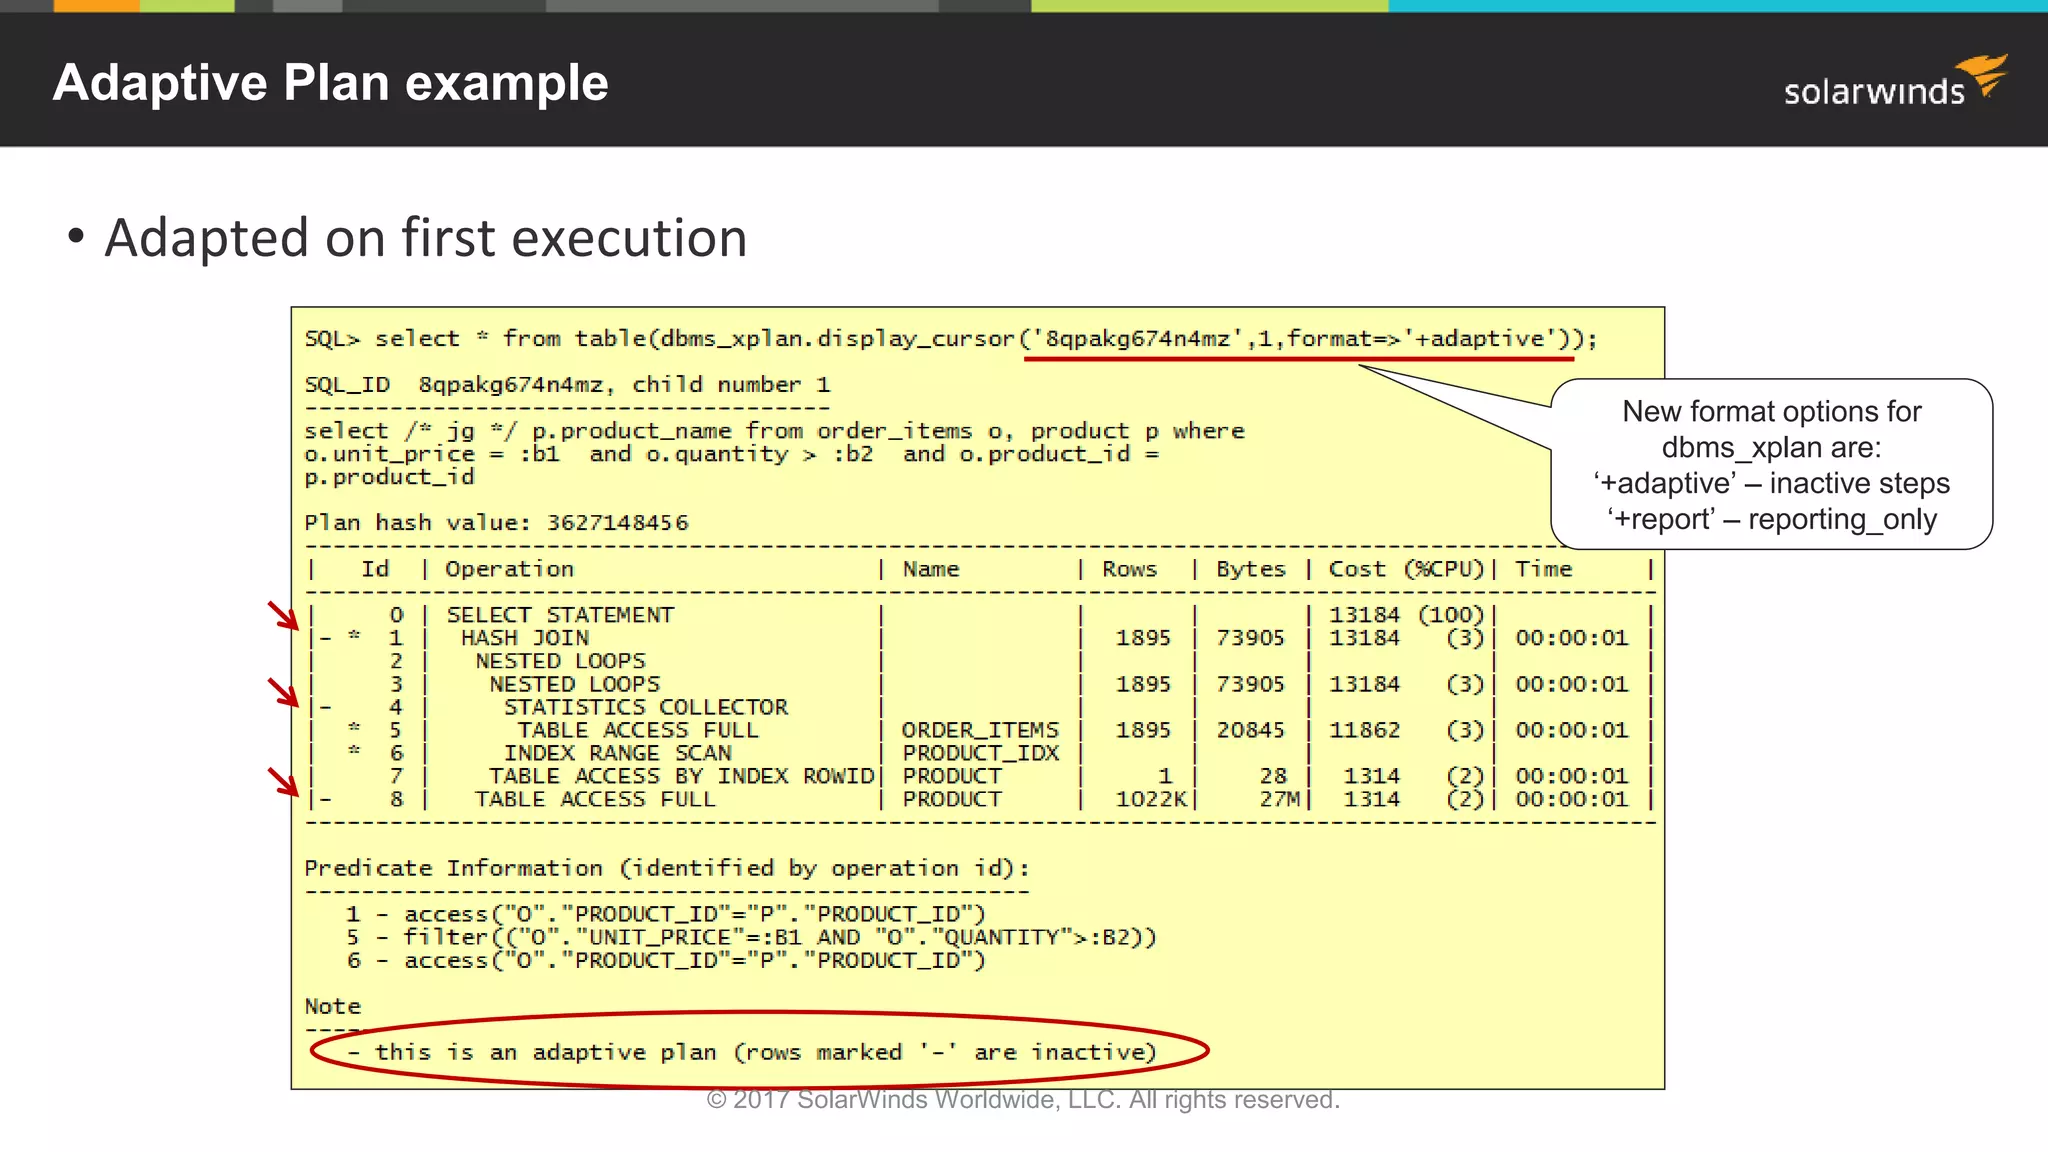Click the 'o.unit_price = :b1' query line
The width and height of the screenshot is (2048, 1152).
pos(731,454)
